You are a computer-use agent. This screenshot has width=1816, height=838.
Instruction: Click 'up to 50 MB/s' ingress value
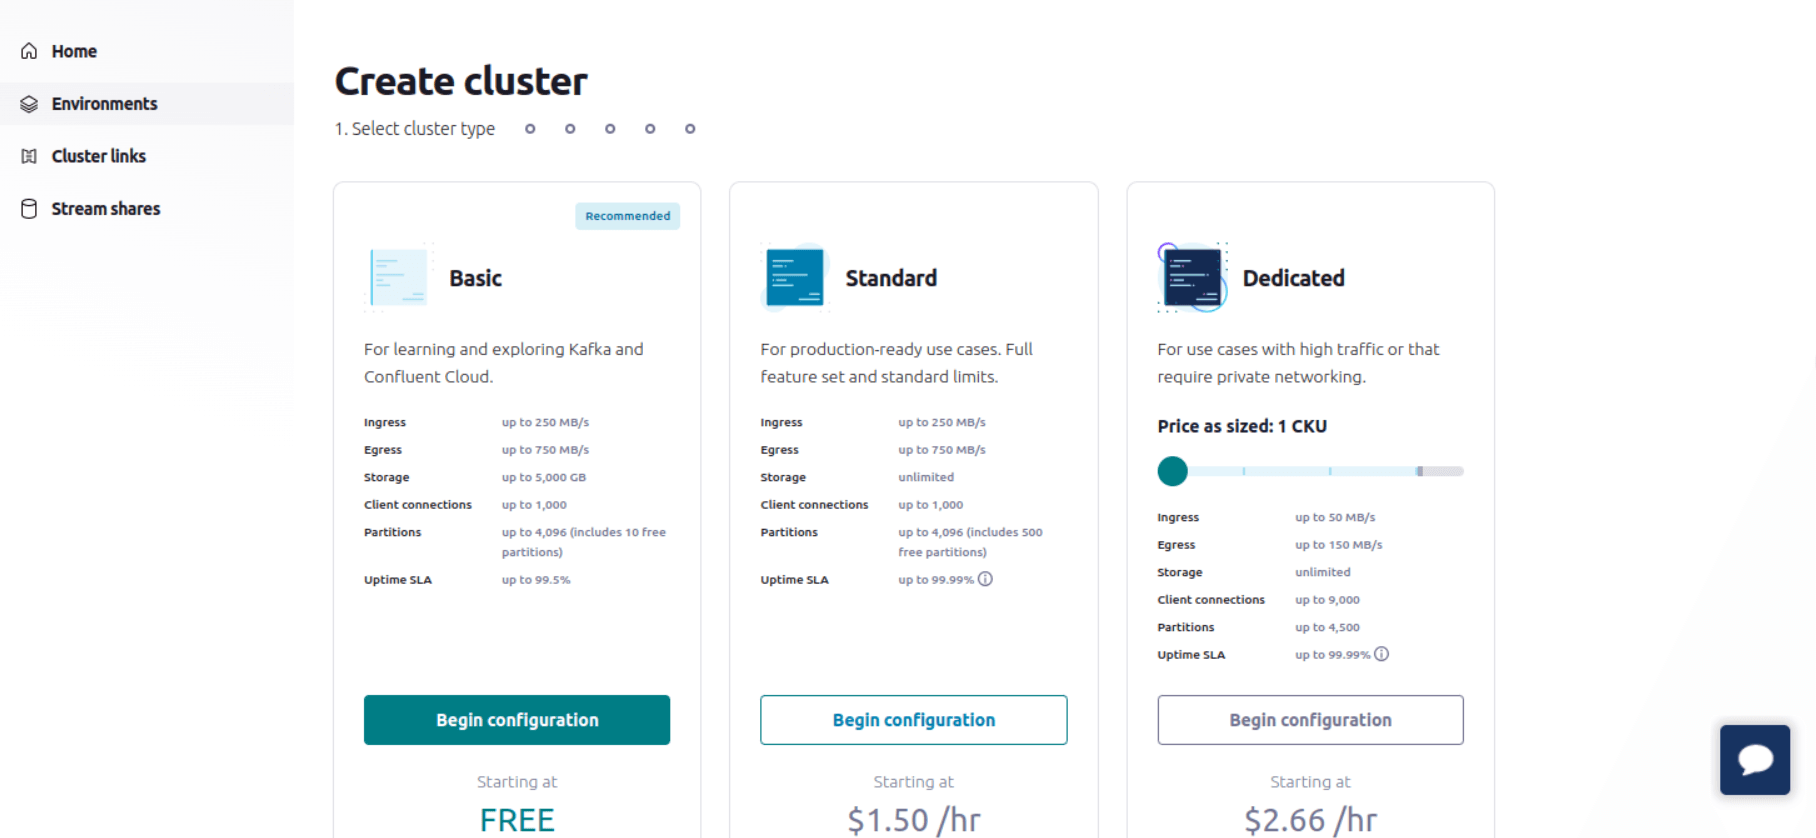(x=1335, y=517)
